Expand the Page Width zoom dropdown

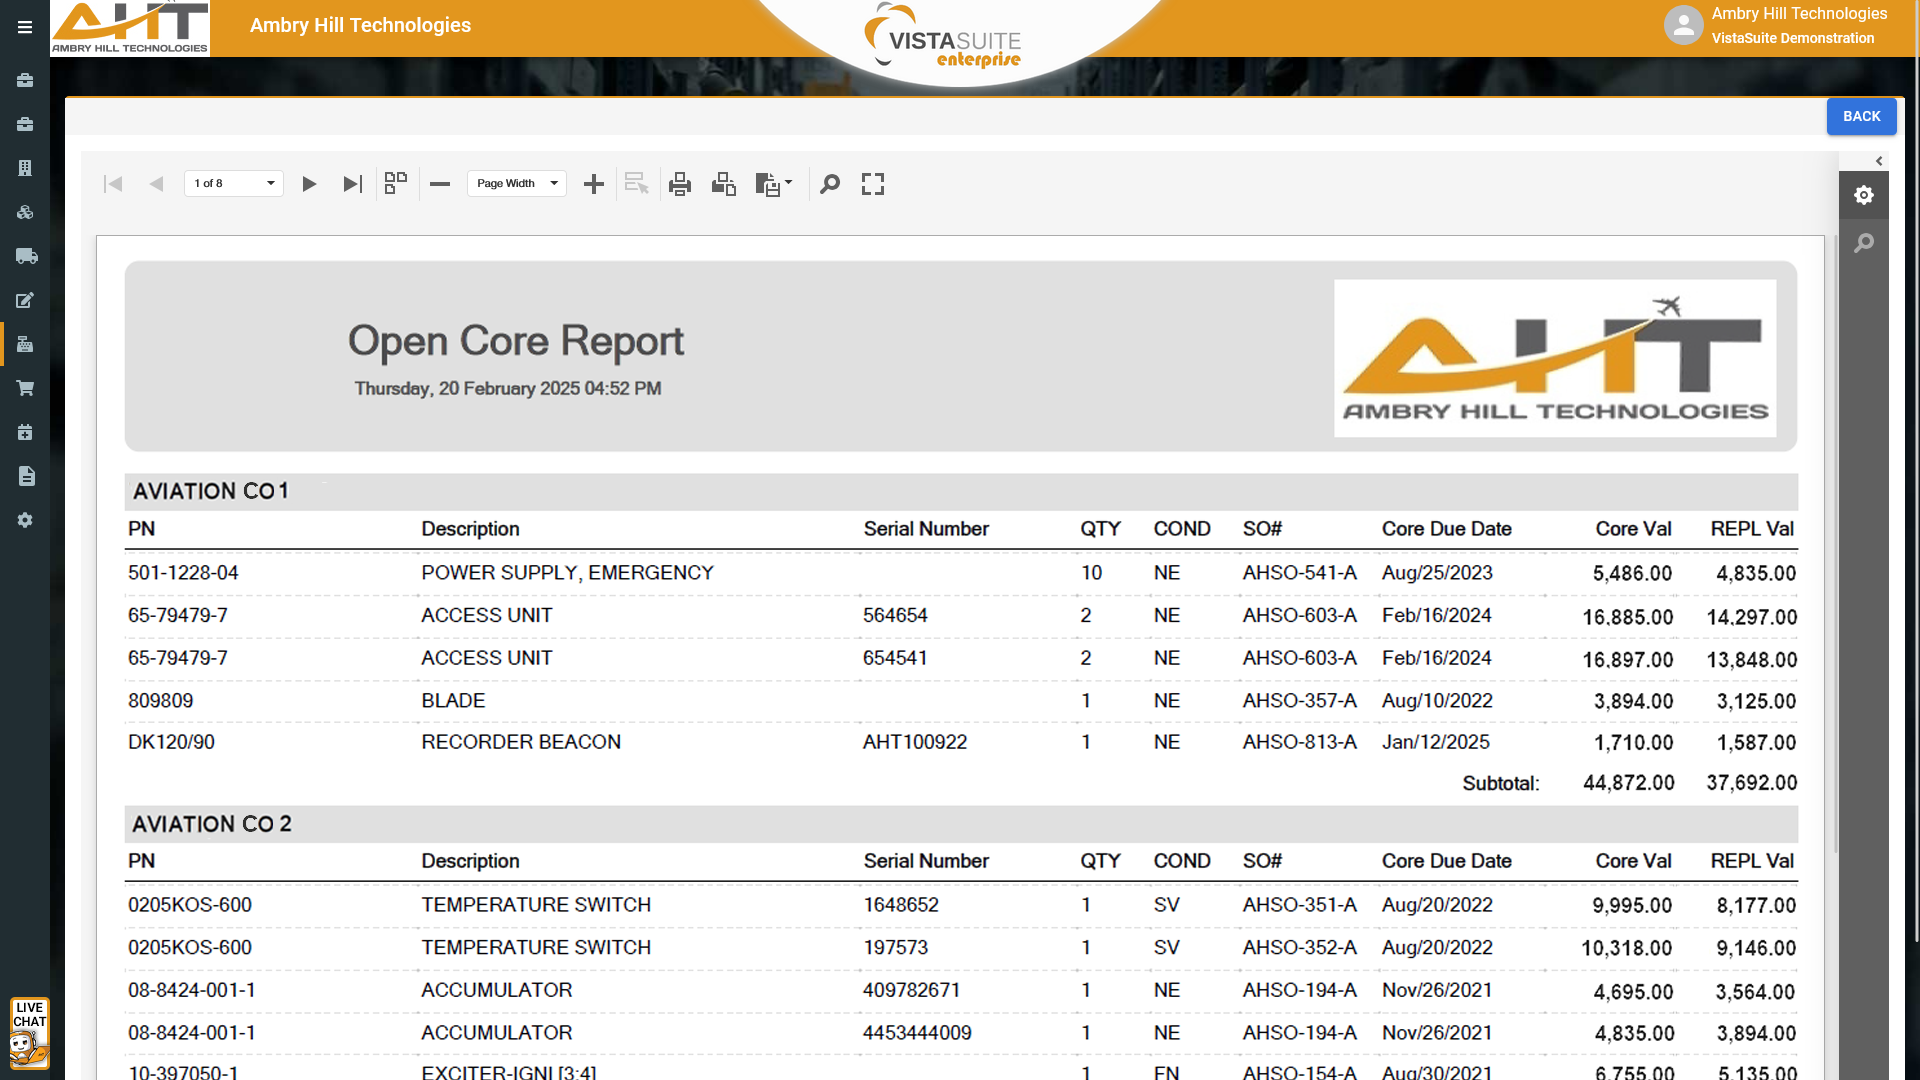coord(517,184)
